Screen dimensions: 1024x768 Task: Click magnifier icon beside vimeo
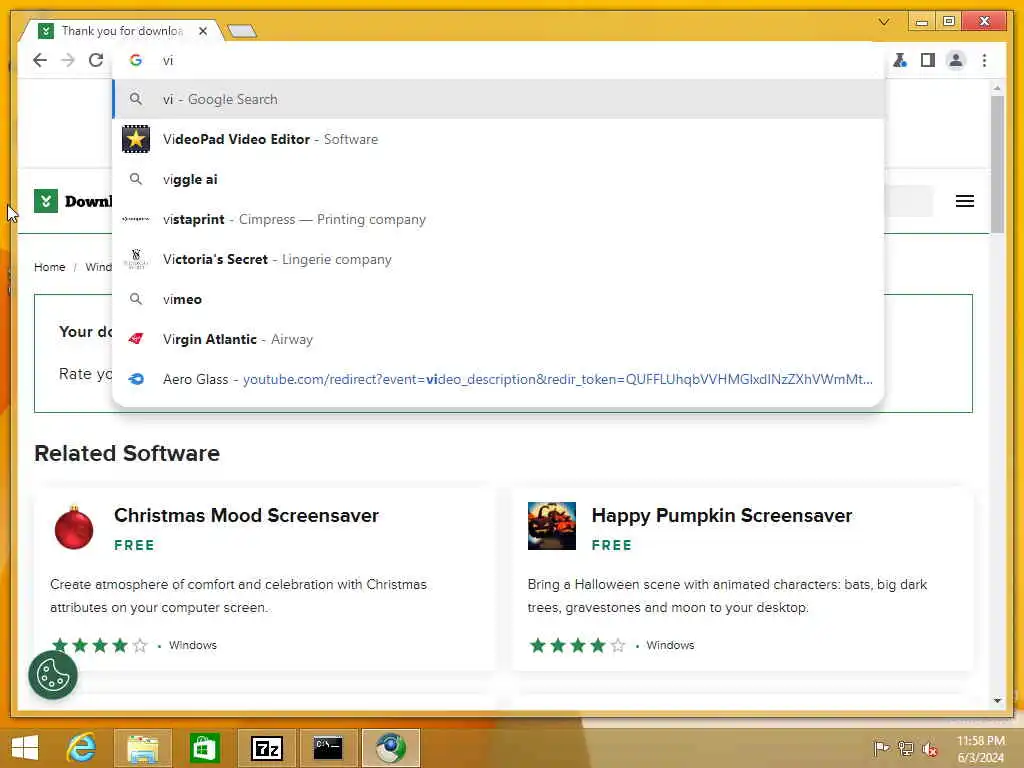pyautogui.click(x=136, y=299)
